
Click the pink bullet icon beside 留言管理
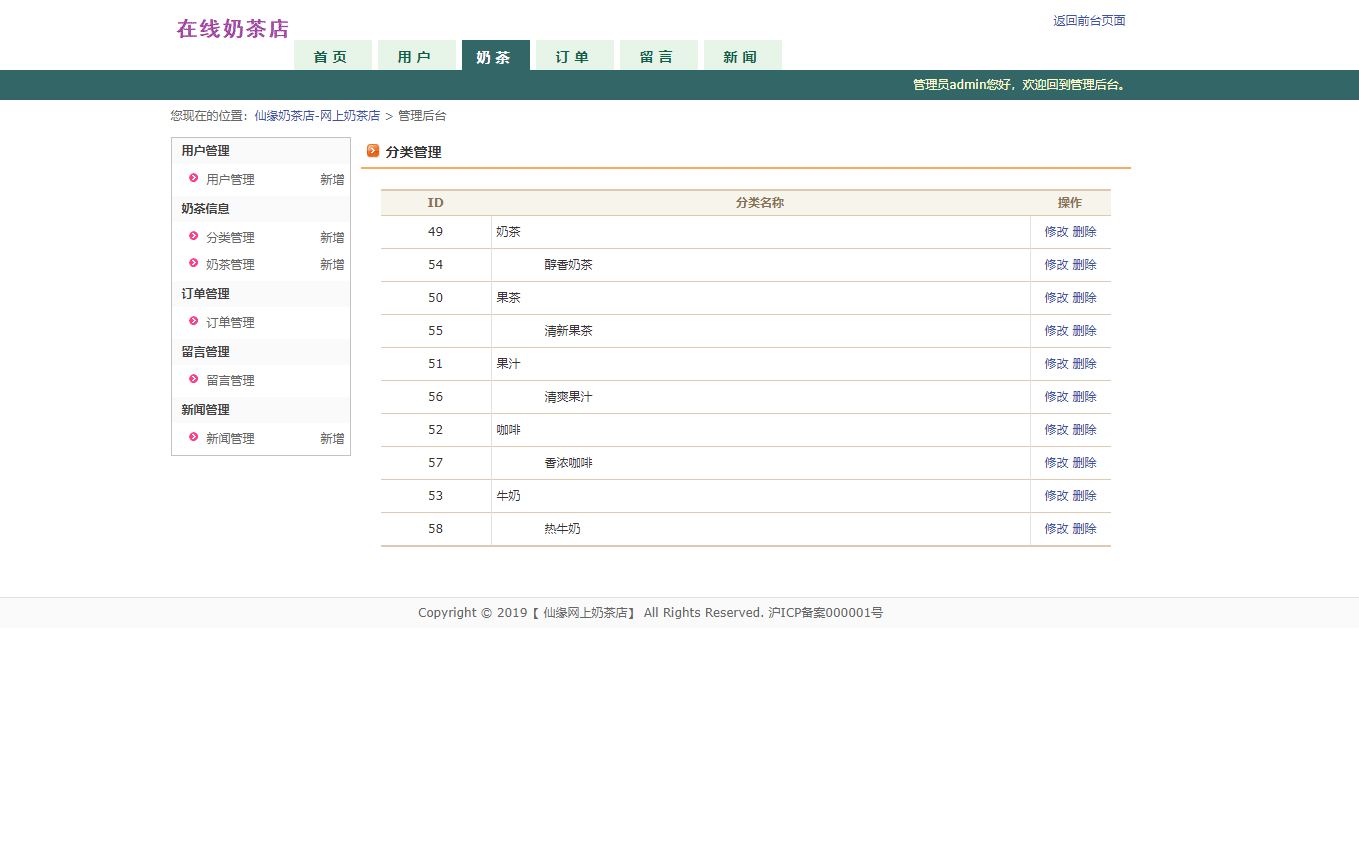click(194, 379)
